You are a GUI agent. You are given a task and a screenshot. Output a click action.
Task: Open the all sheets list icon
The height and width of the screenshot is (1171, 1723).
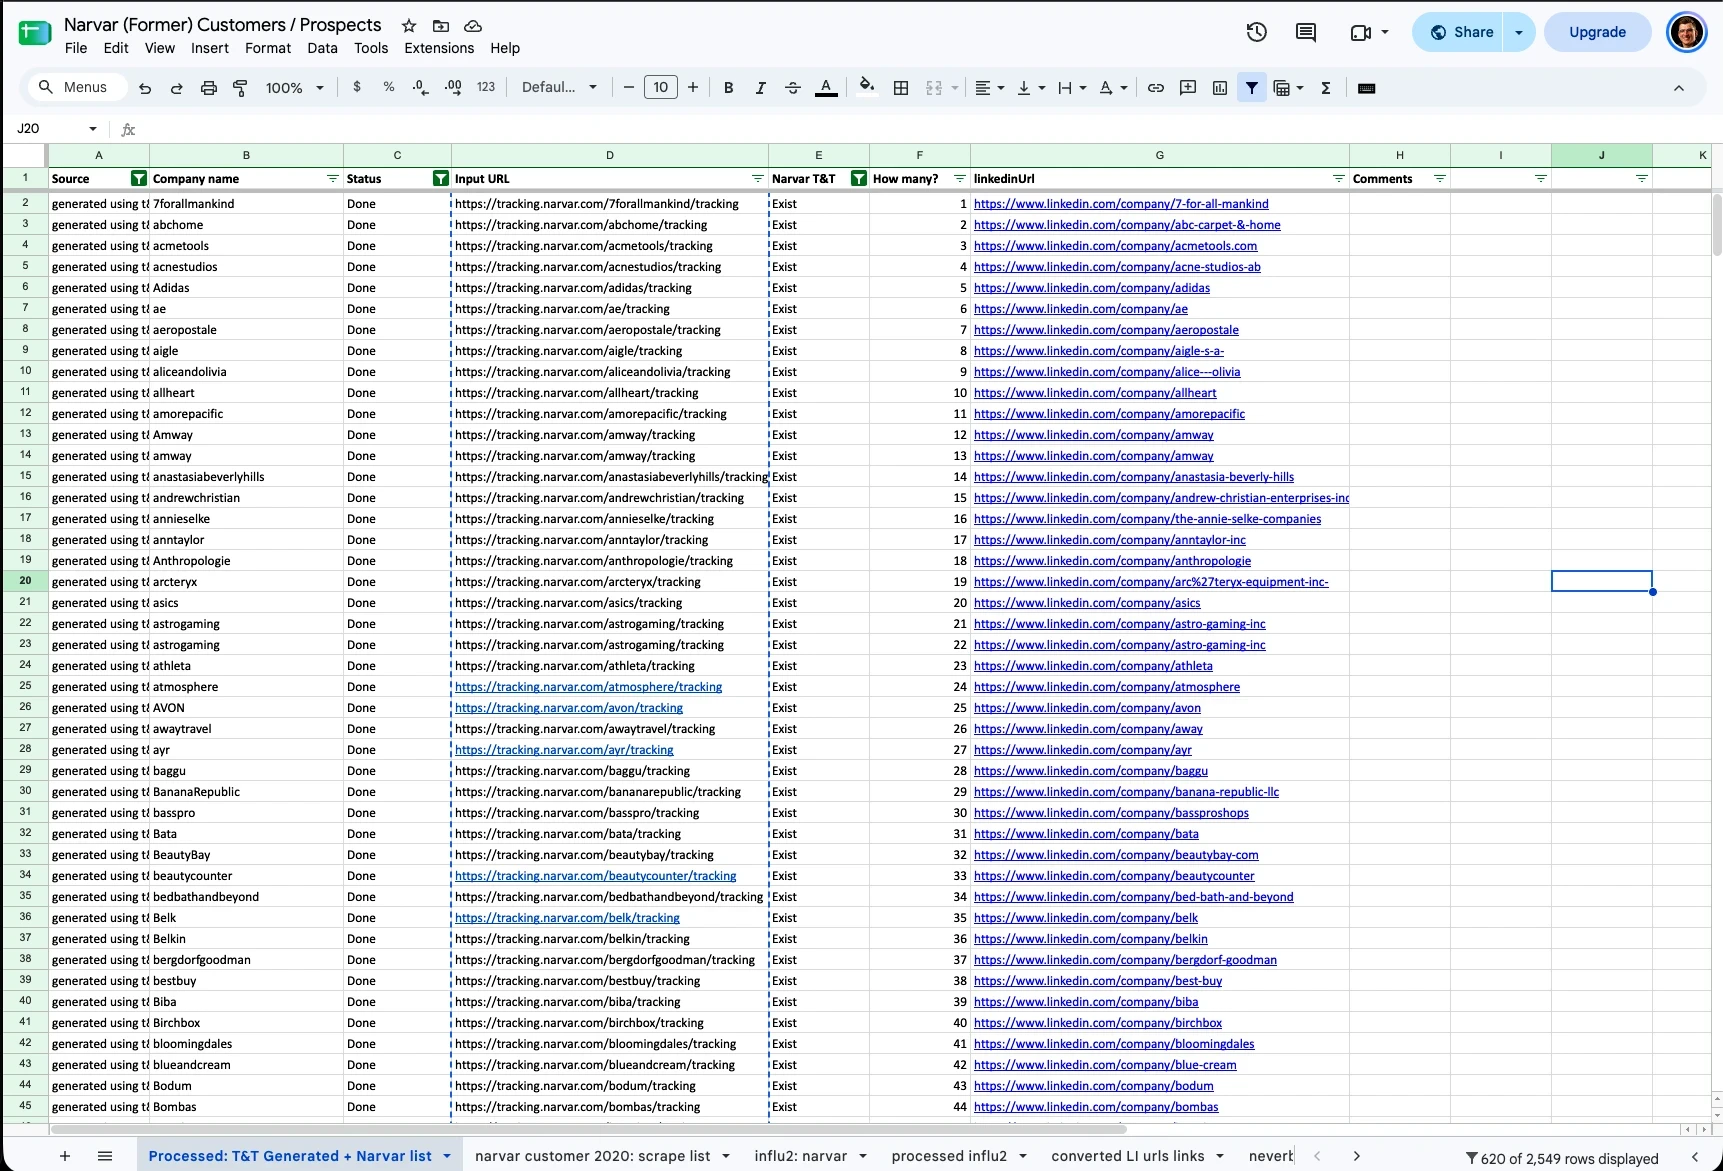105,1156
